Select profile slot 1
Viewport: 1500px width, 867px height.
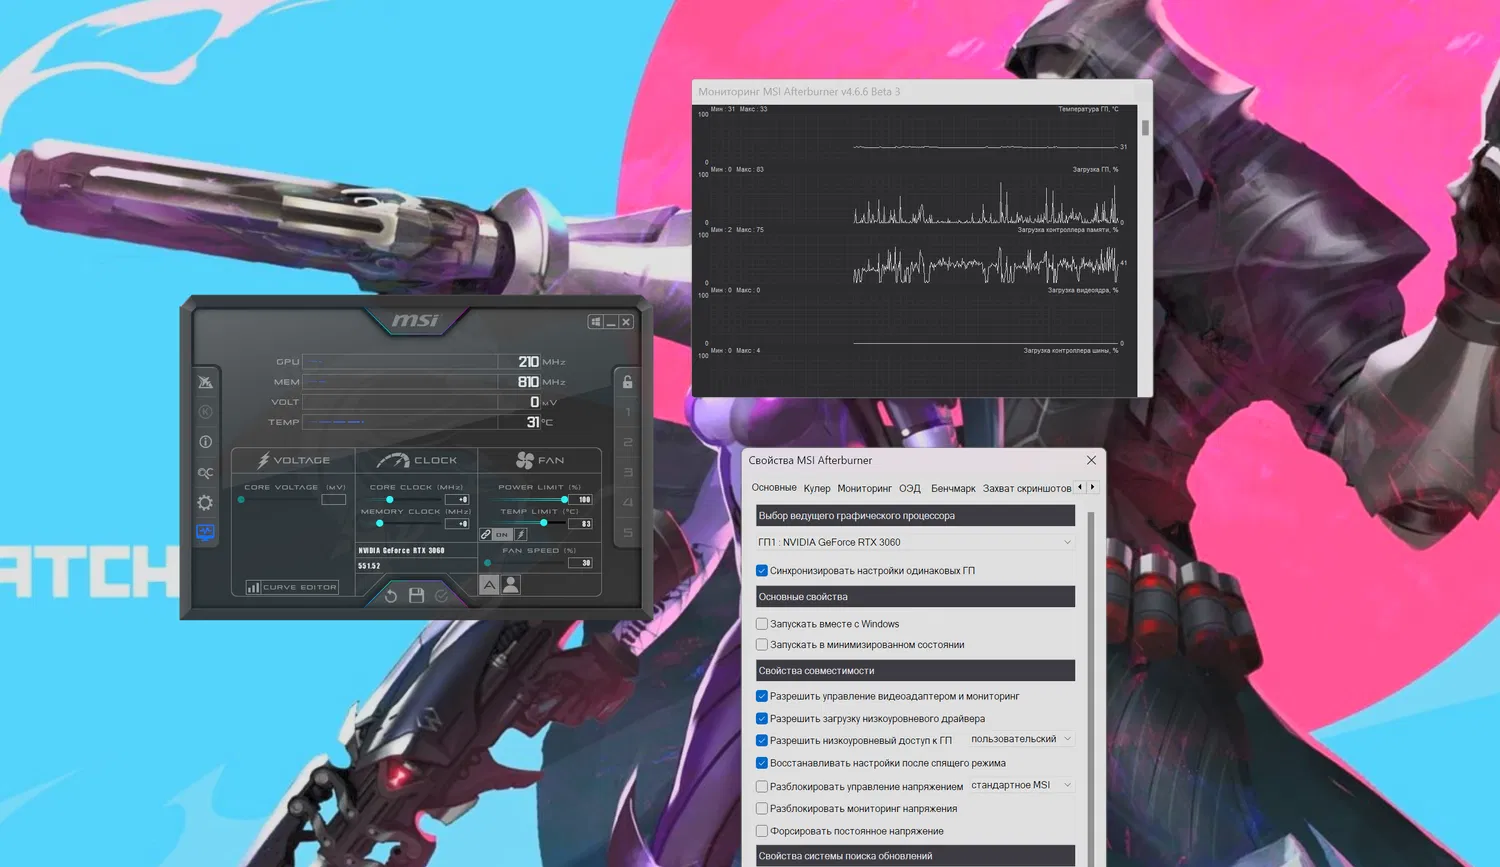pos(628,412)
